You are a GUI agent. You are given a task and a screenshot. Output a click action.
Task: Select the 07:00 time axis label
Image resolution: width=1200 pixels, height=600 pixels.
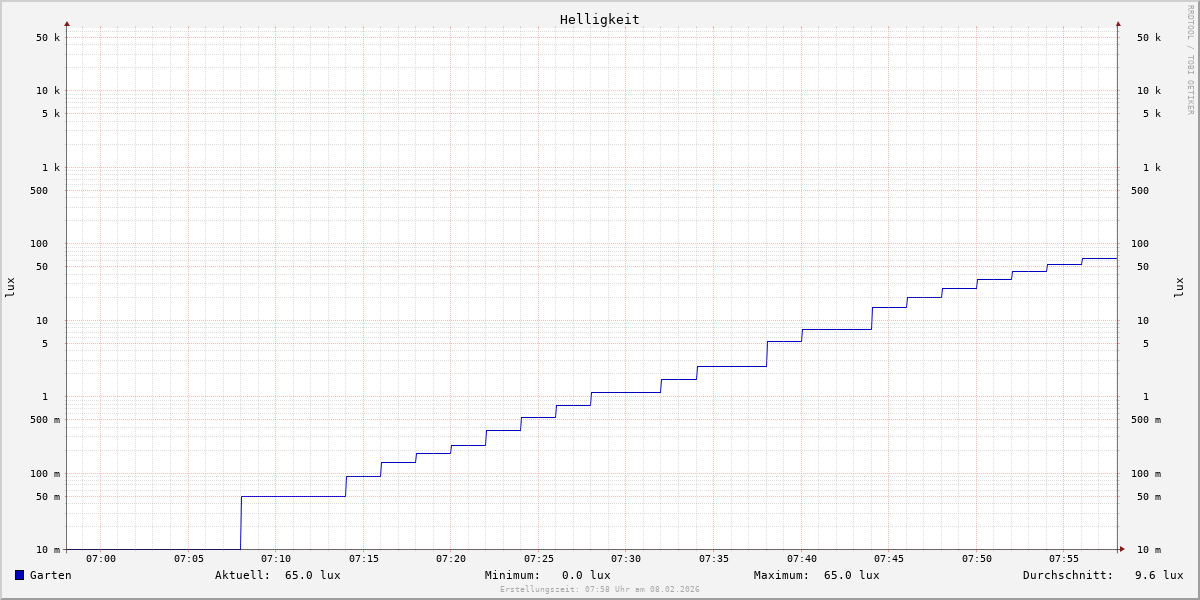tap(101, 559)
